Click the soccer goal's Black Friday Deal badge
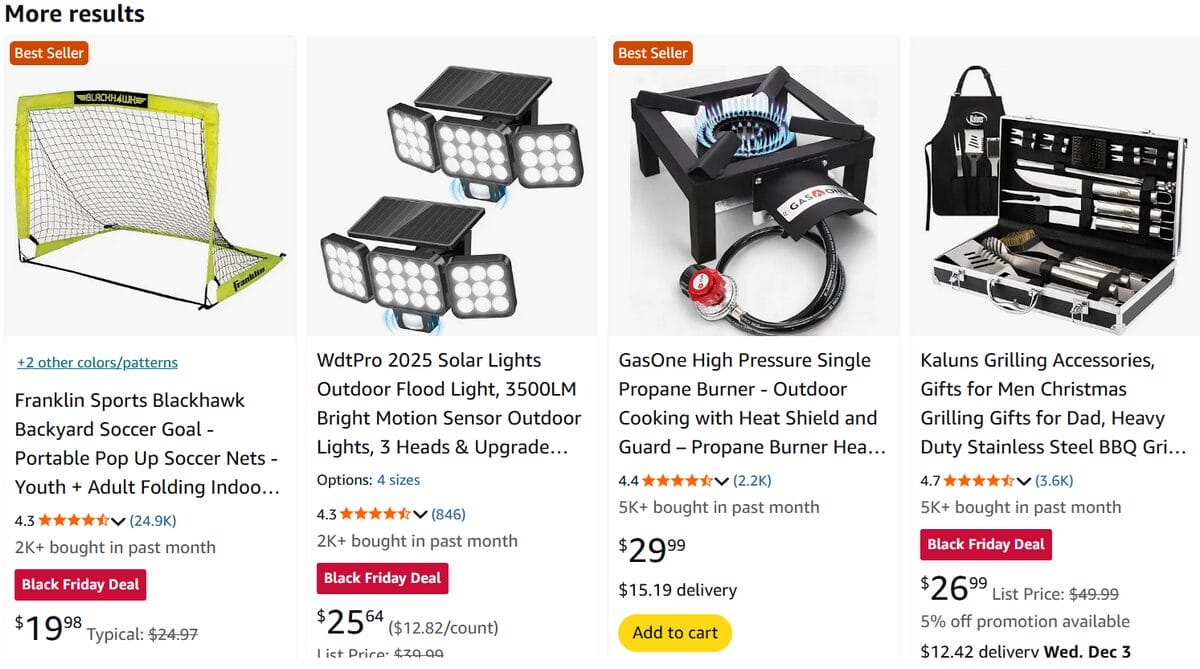Viewport: 1200px width, 669px height. pos(80,584)
